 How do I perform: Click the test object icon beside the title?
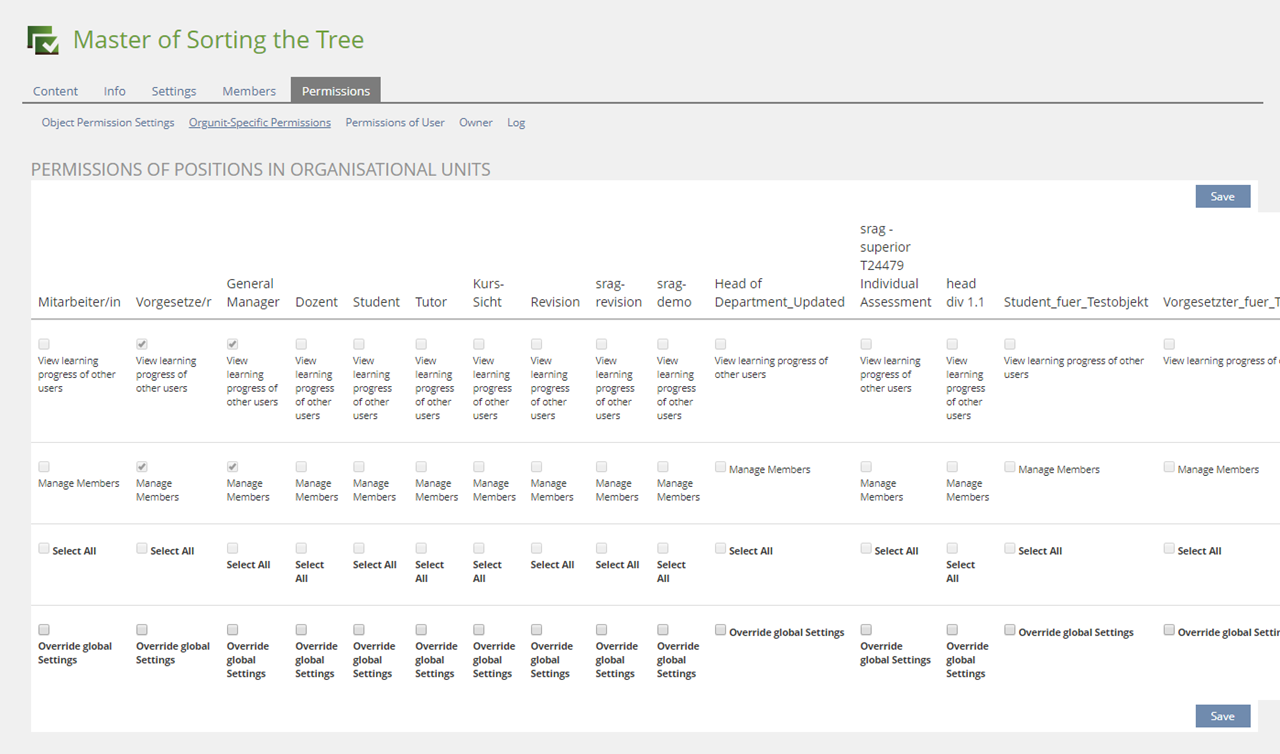pyautogui.click(x=43, y=40)
